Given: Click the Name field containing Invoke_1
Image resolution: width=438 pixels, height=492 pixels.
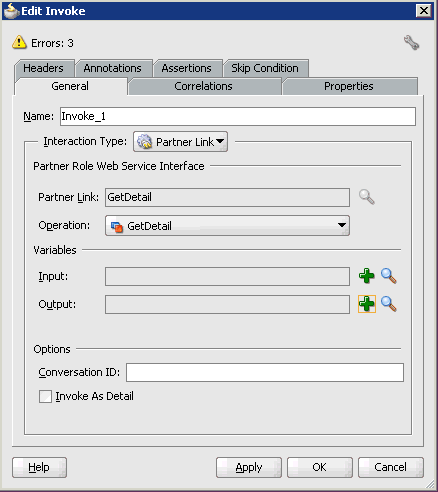Looking at the screenshot, I should (x=238, y=116).
